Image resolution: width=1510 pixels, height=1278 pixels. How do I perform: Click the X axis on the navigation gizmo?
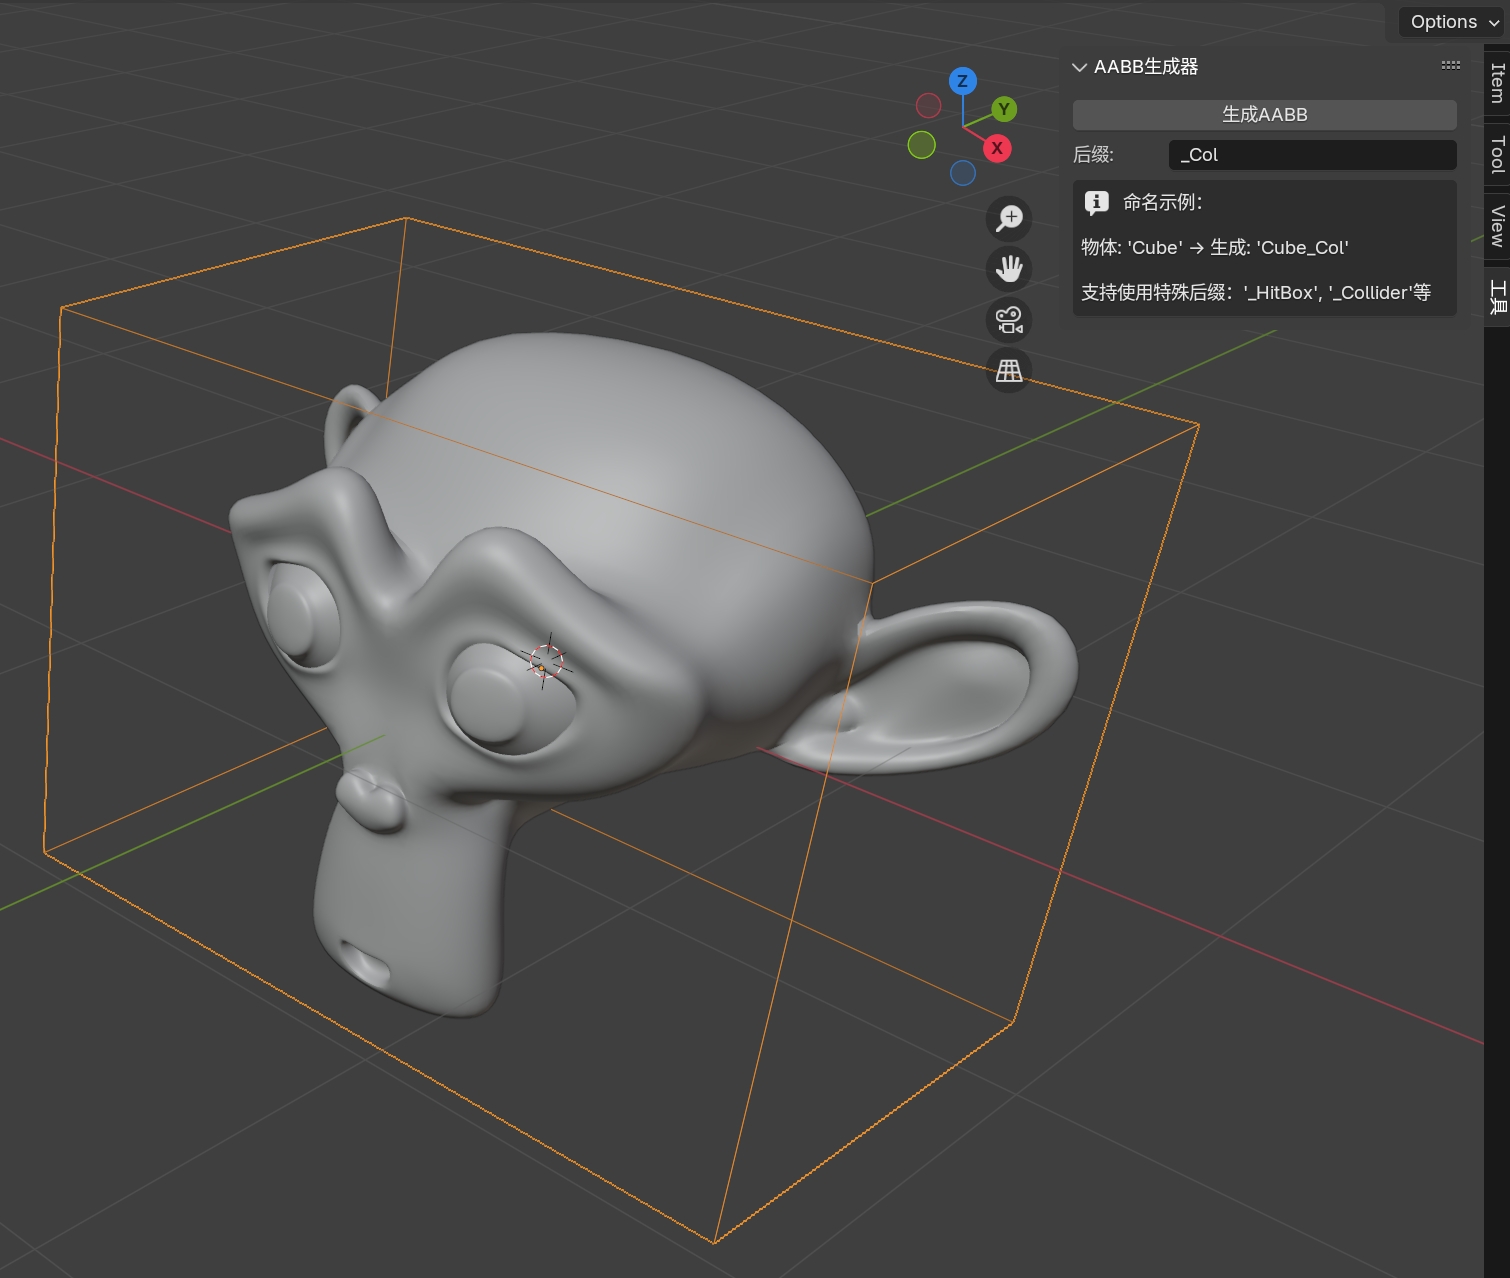[997, 147]
